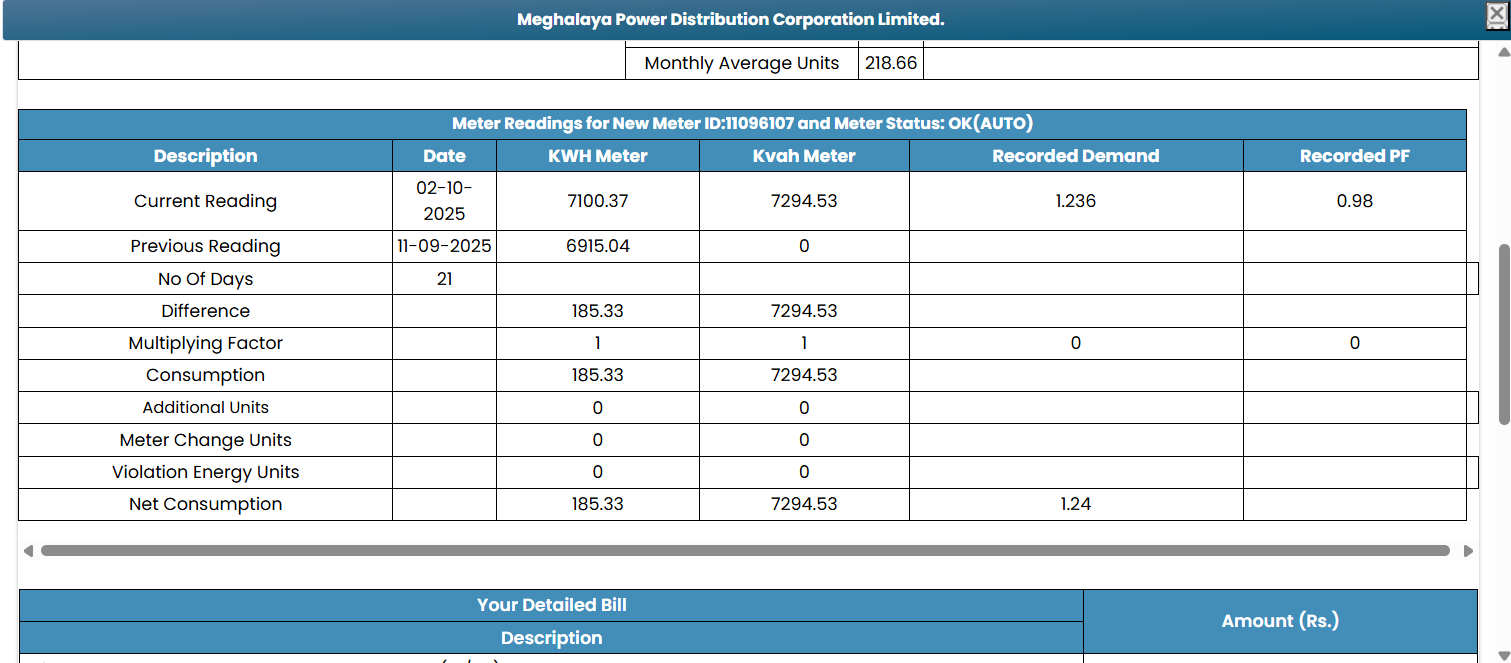1511x663 pixels.
Task: Select the Difference row KWH value 185.33
Action: point(598,311)
